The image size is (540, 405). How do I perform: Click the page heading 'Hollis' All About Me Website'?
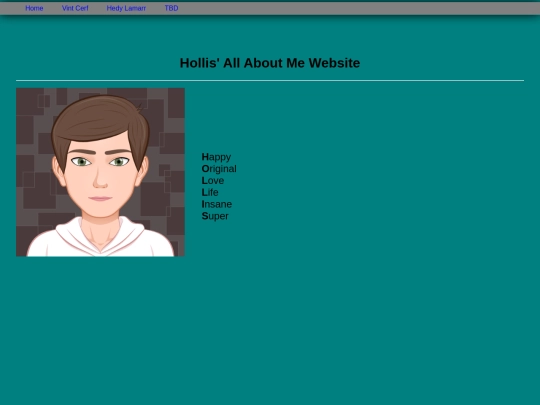click(x=270, y=63)
